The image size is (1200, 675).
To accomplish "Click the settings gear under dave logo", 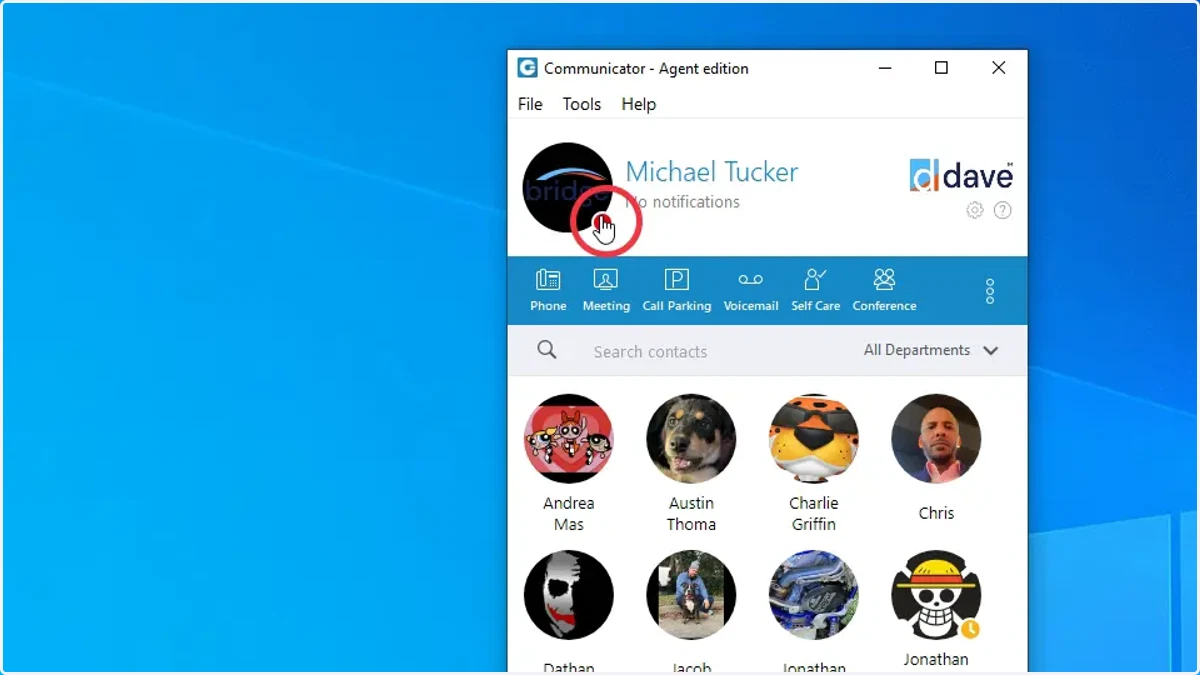I will (x=975, y=210).
